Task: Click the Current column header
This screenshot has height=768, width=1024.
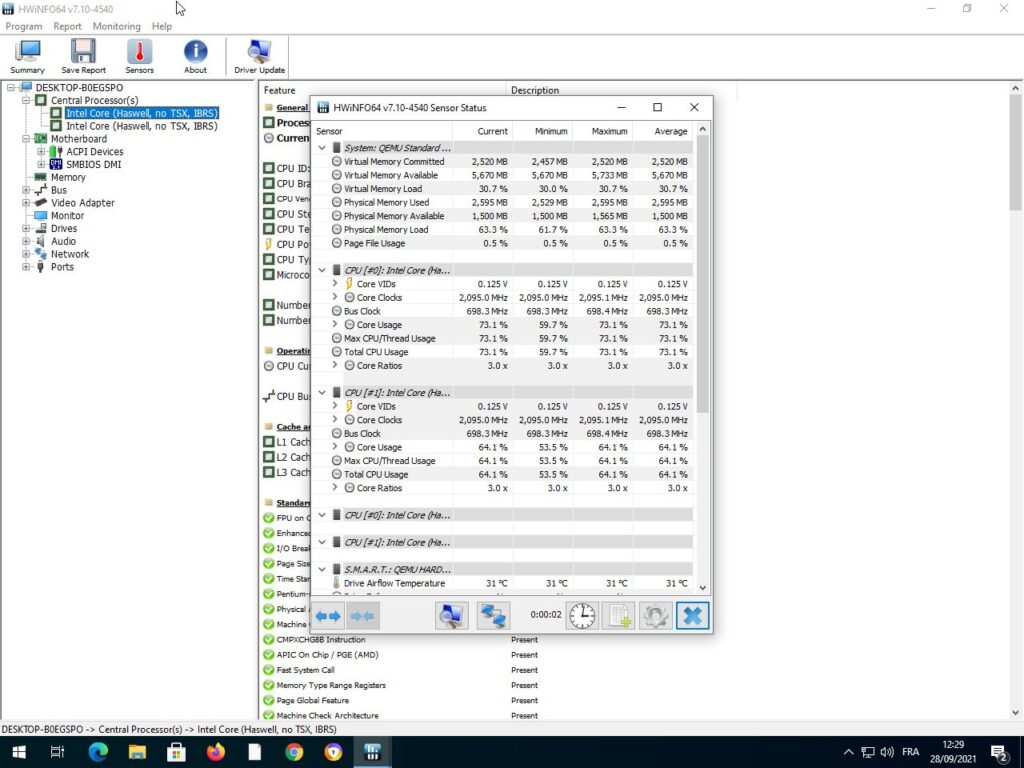Action: click(483, 131)
